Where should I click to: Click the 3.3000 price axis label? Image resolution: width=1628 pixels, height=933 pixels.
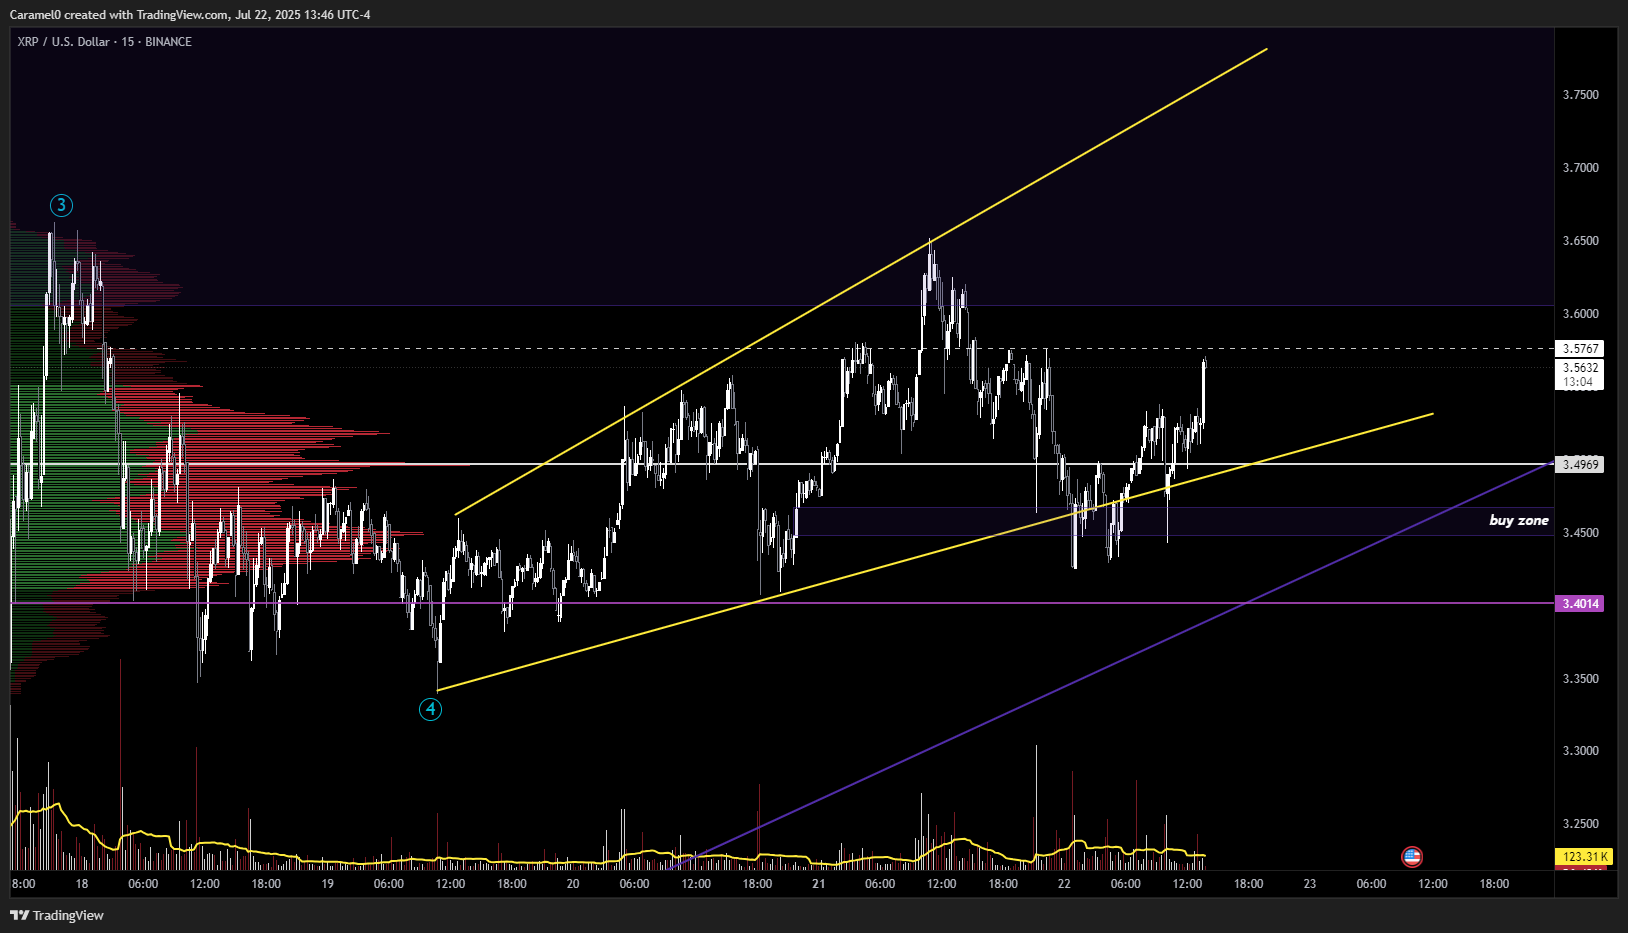[x=1580, y=751]
